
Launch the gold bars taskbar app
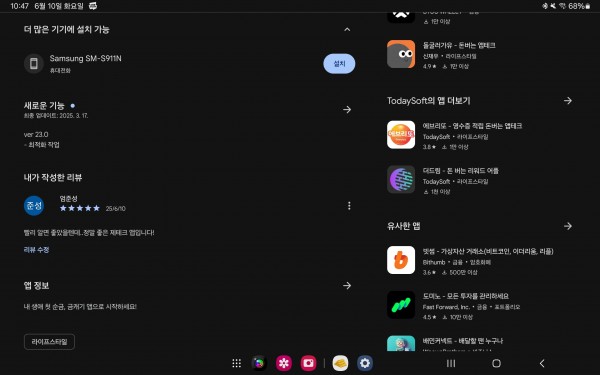point(340,363)
